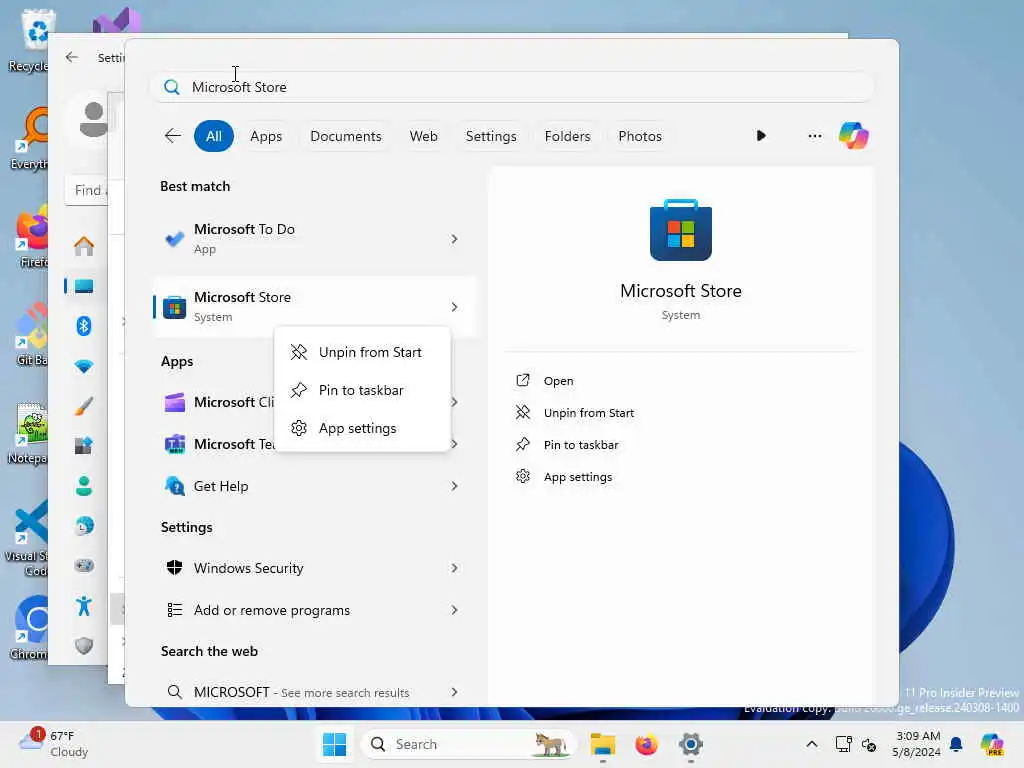Open Gaming controller icon in Settings sidebar
1024x768 pixels.
(x=84, y=566)
